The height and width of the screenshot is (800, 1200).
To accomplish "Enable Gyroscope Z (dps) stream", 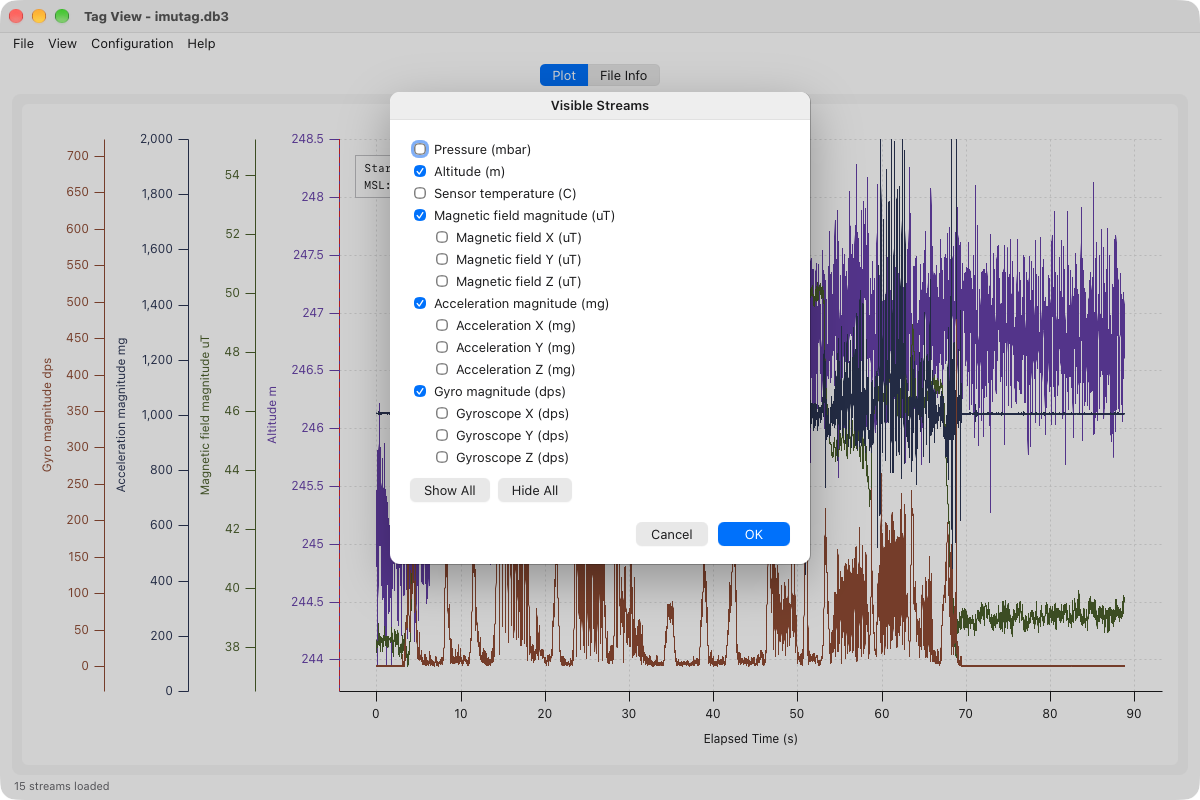I will [442, 457].
